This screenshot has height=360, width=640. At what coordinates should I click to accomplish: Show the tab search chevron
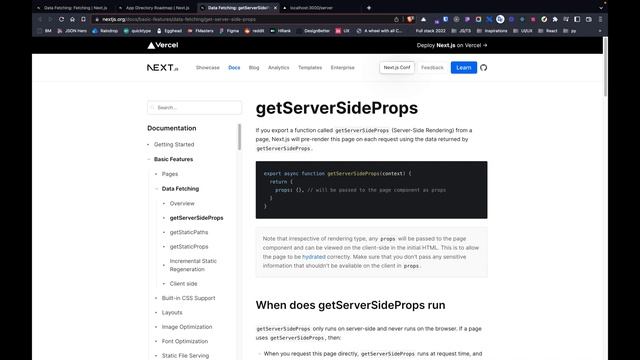tap(601, 8)
